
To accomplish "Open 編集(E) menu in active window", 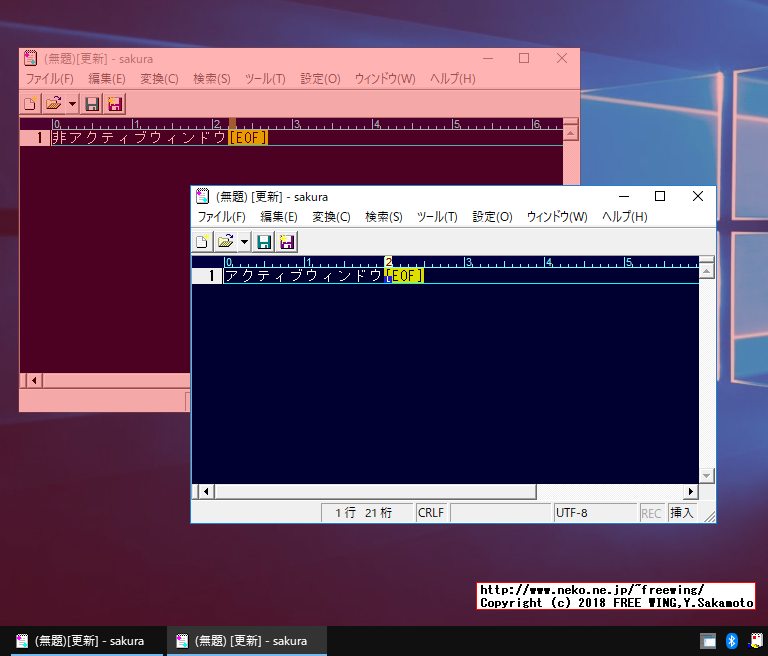I will click(279, 217).
